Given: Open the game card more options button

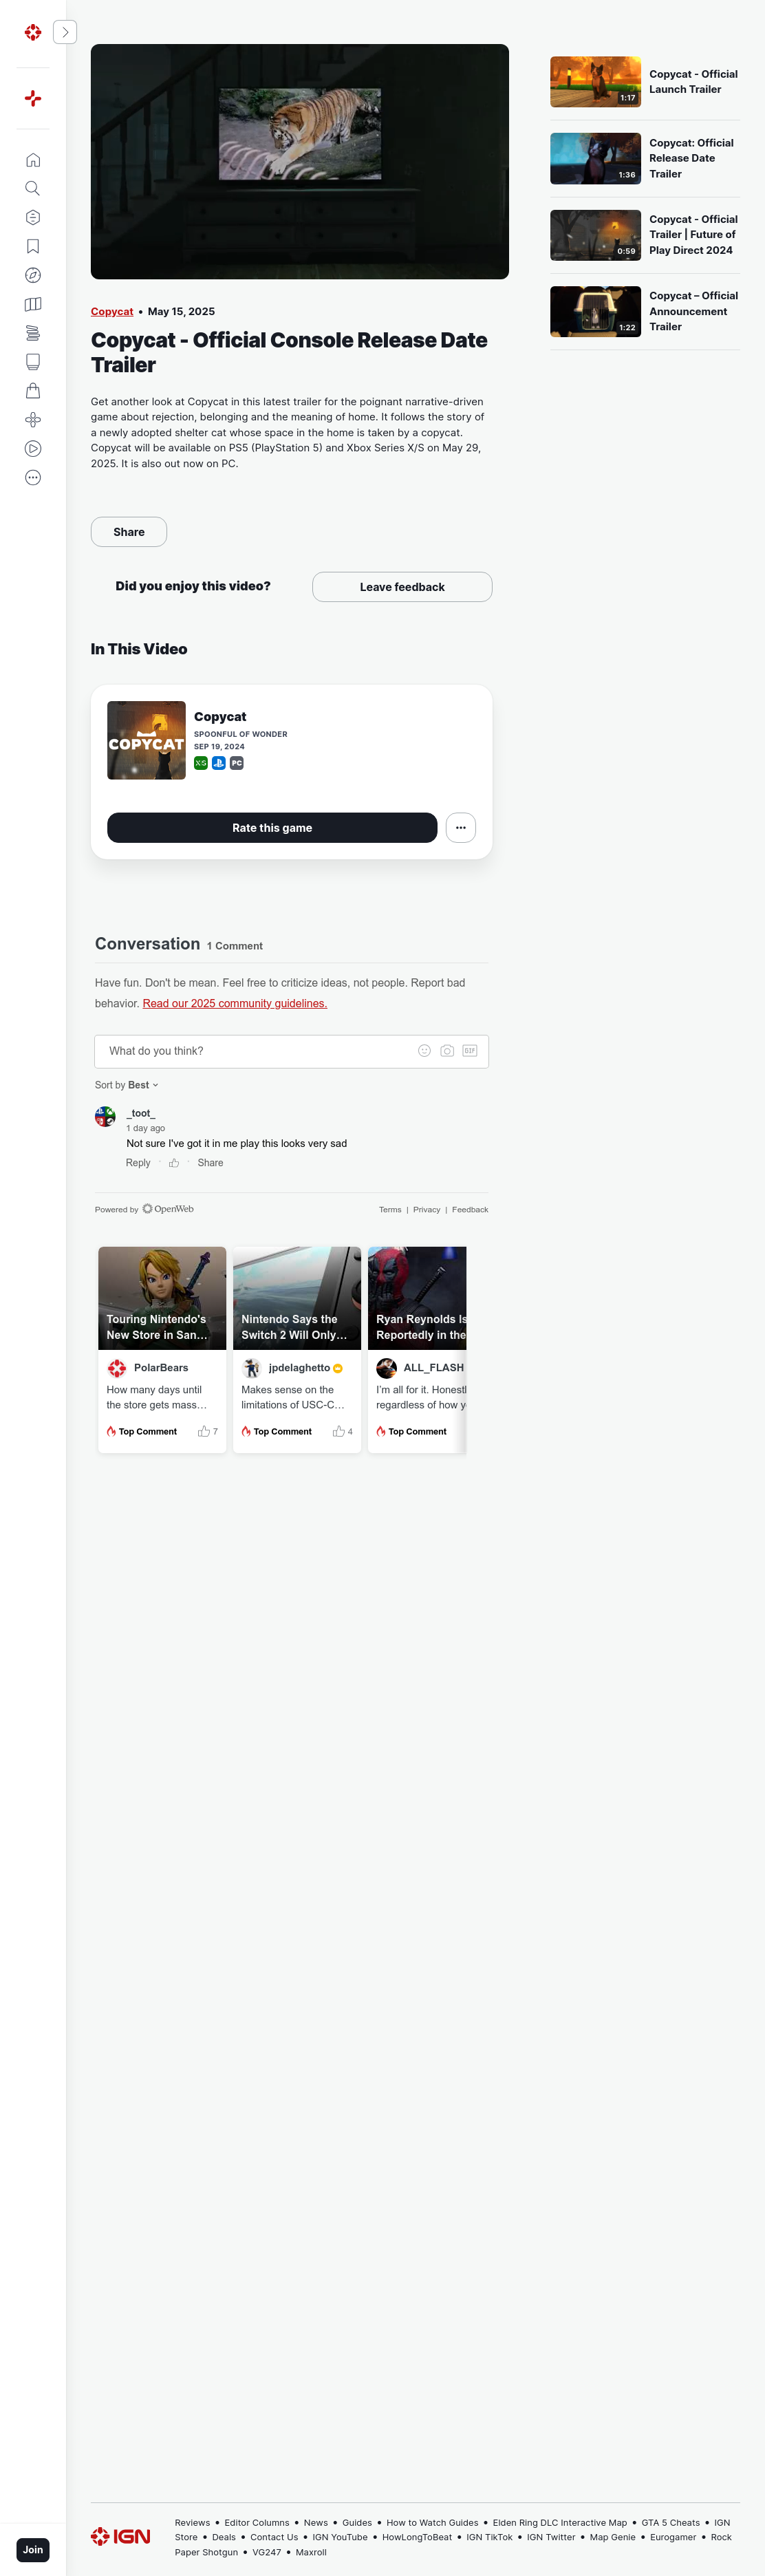Looking at the screenshot, I should tap(461, 828).
